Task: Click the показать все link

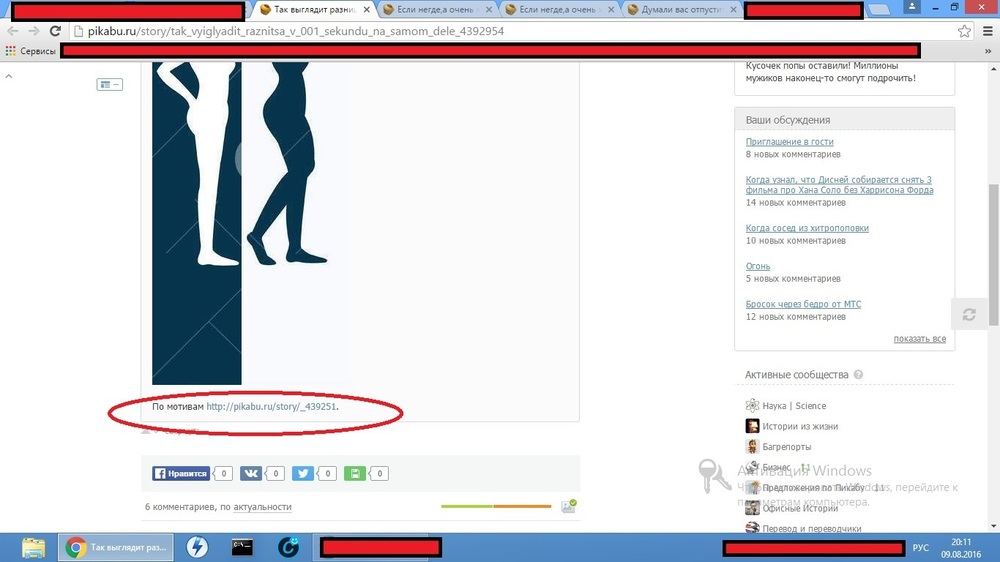Action: tap(919, 339)
